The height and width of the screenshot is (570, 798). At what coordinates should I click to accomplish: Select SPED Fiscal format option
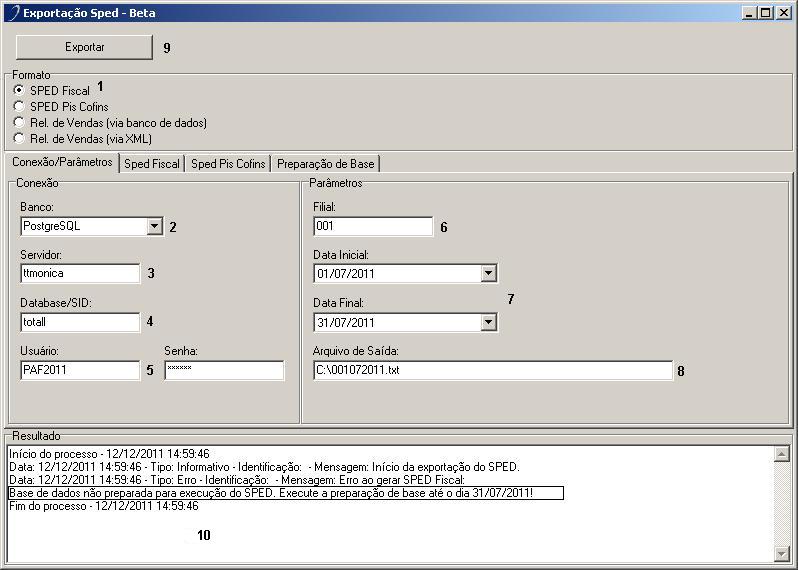tap(19, 90)
